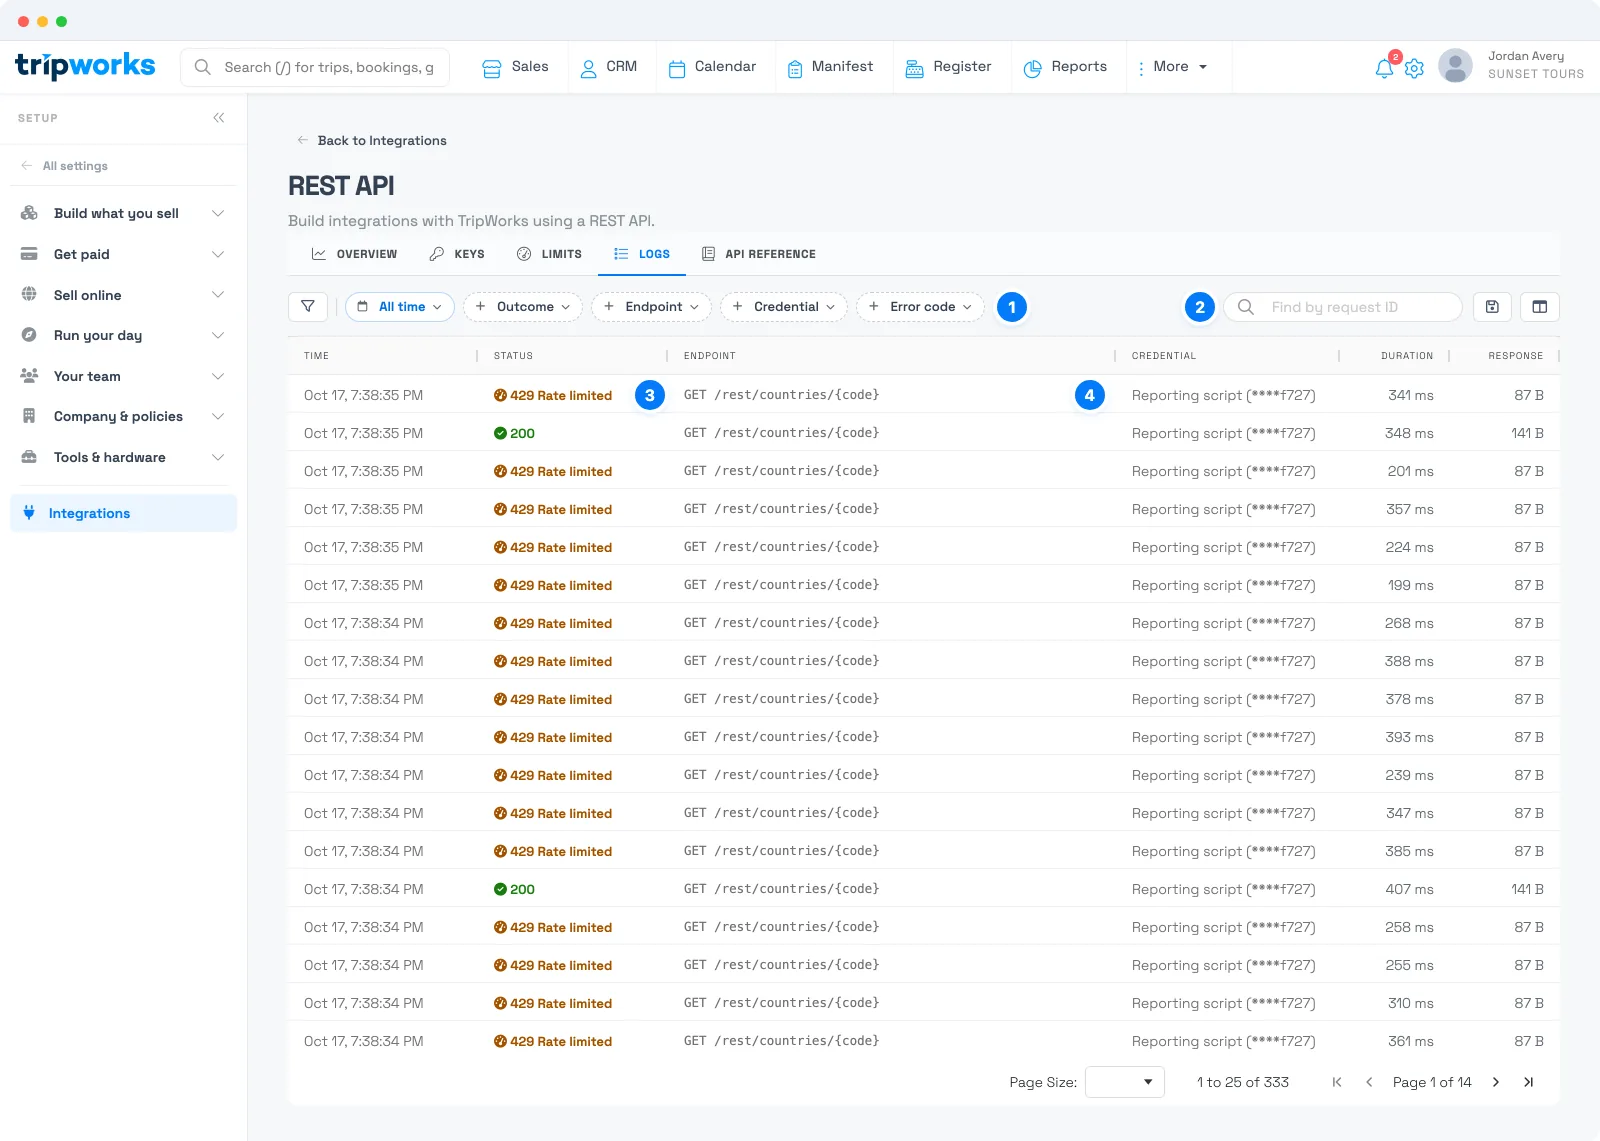
Task: Switch to the Keys tab
Action: (457, 254)
